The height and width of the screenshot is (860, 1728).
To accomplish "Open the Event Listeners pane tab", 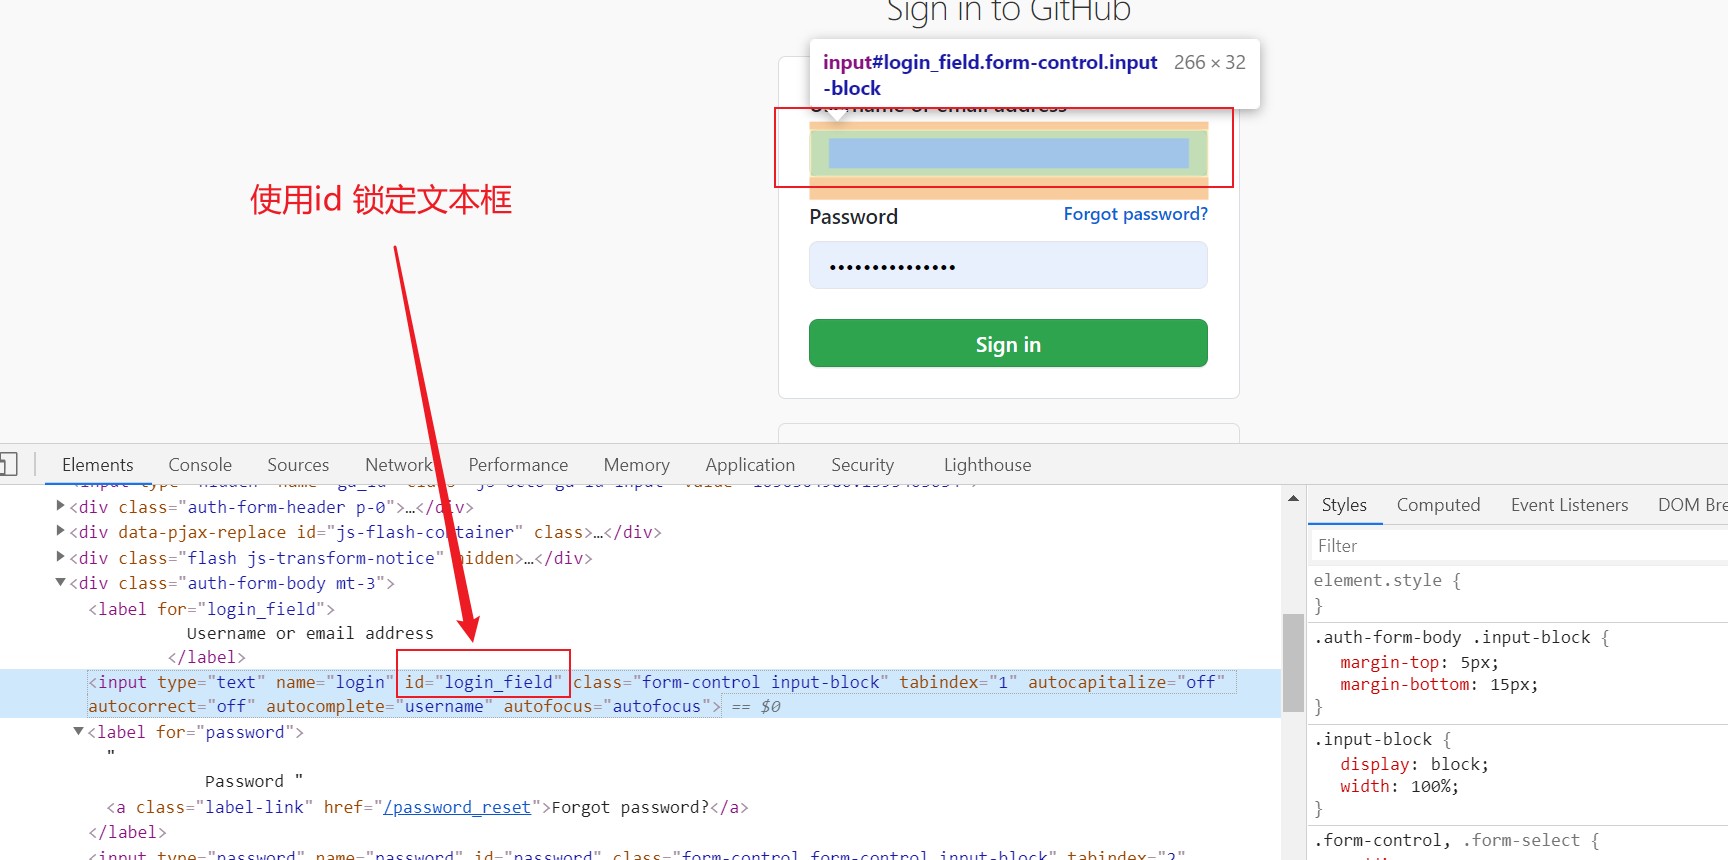I will tap(1569, 505).
